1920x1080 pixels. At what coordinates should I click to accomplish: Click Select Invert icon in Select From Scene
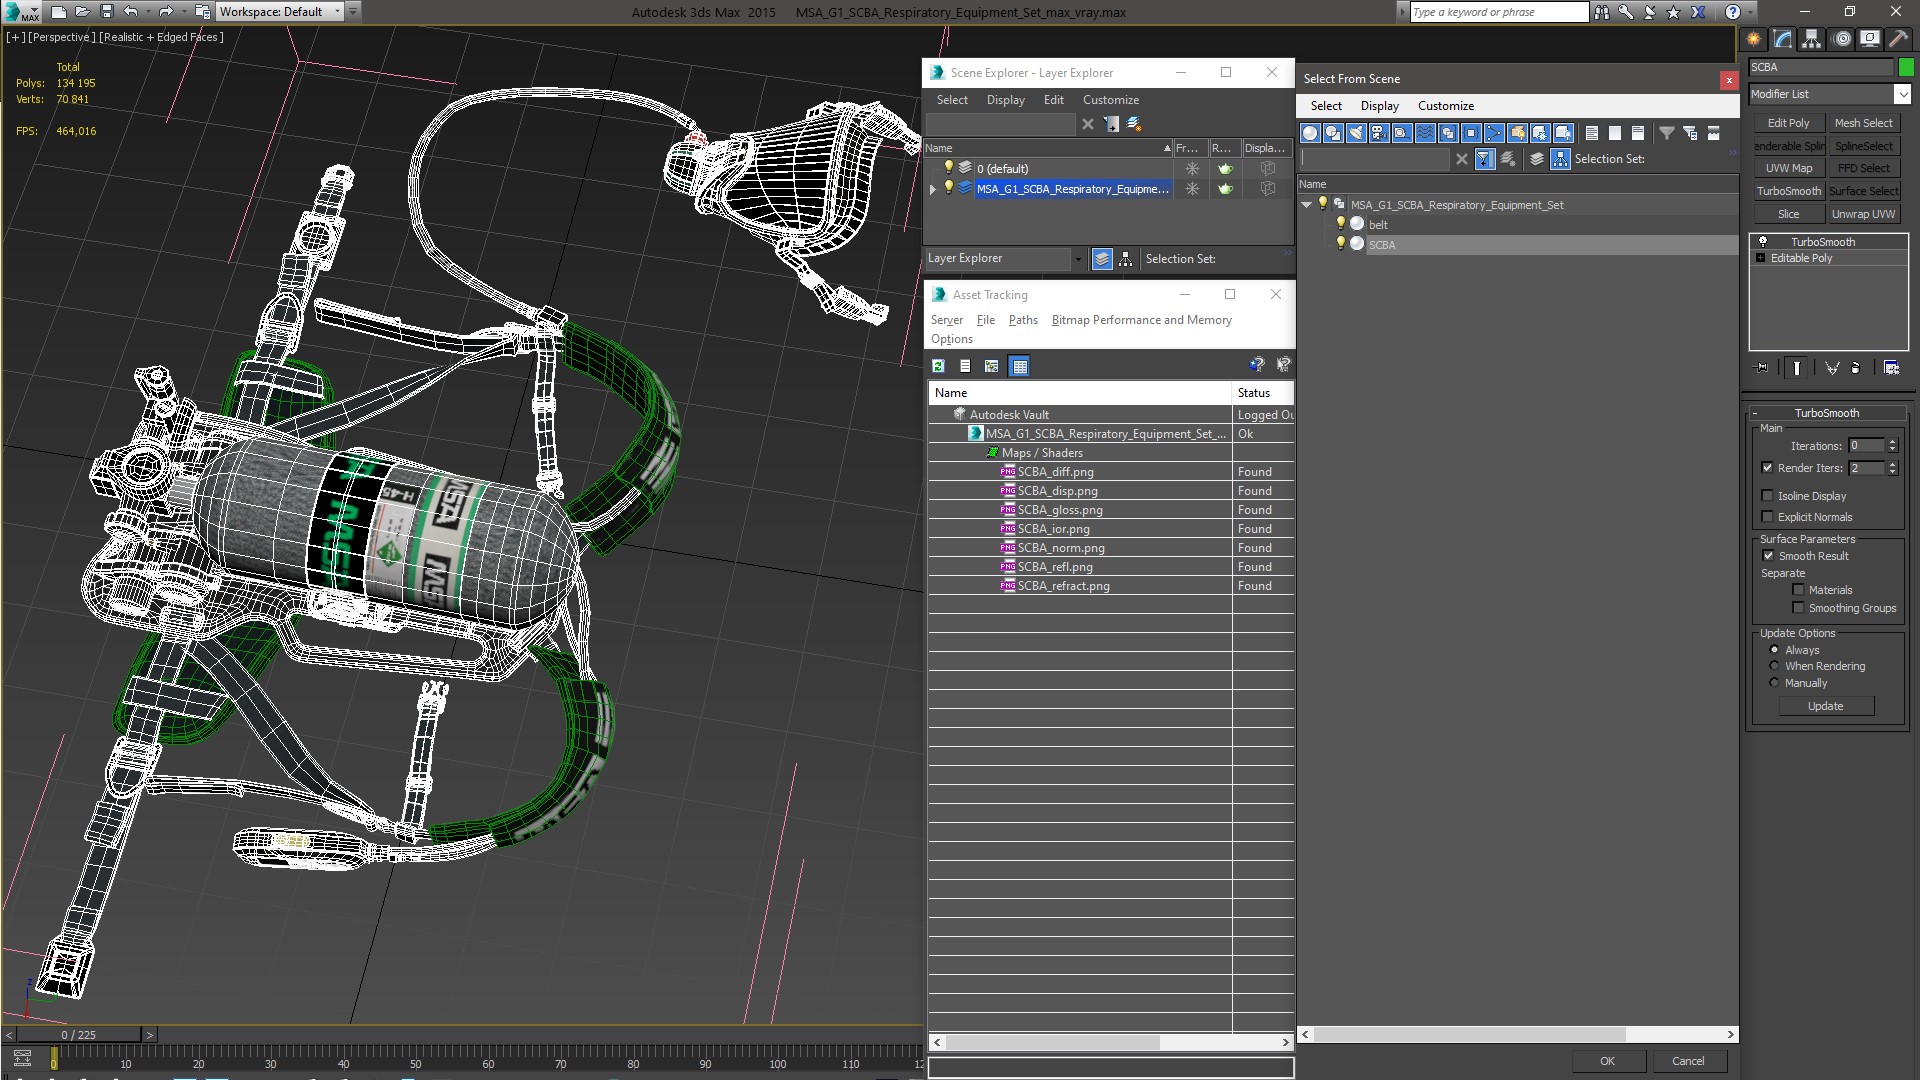pyautogui.click(x=1637, y=133)
